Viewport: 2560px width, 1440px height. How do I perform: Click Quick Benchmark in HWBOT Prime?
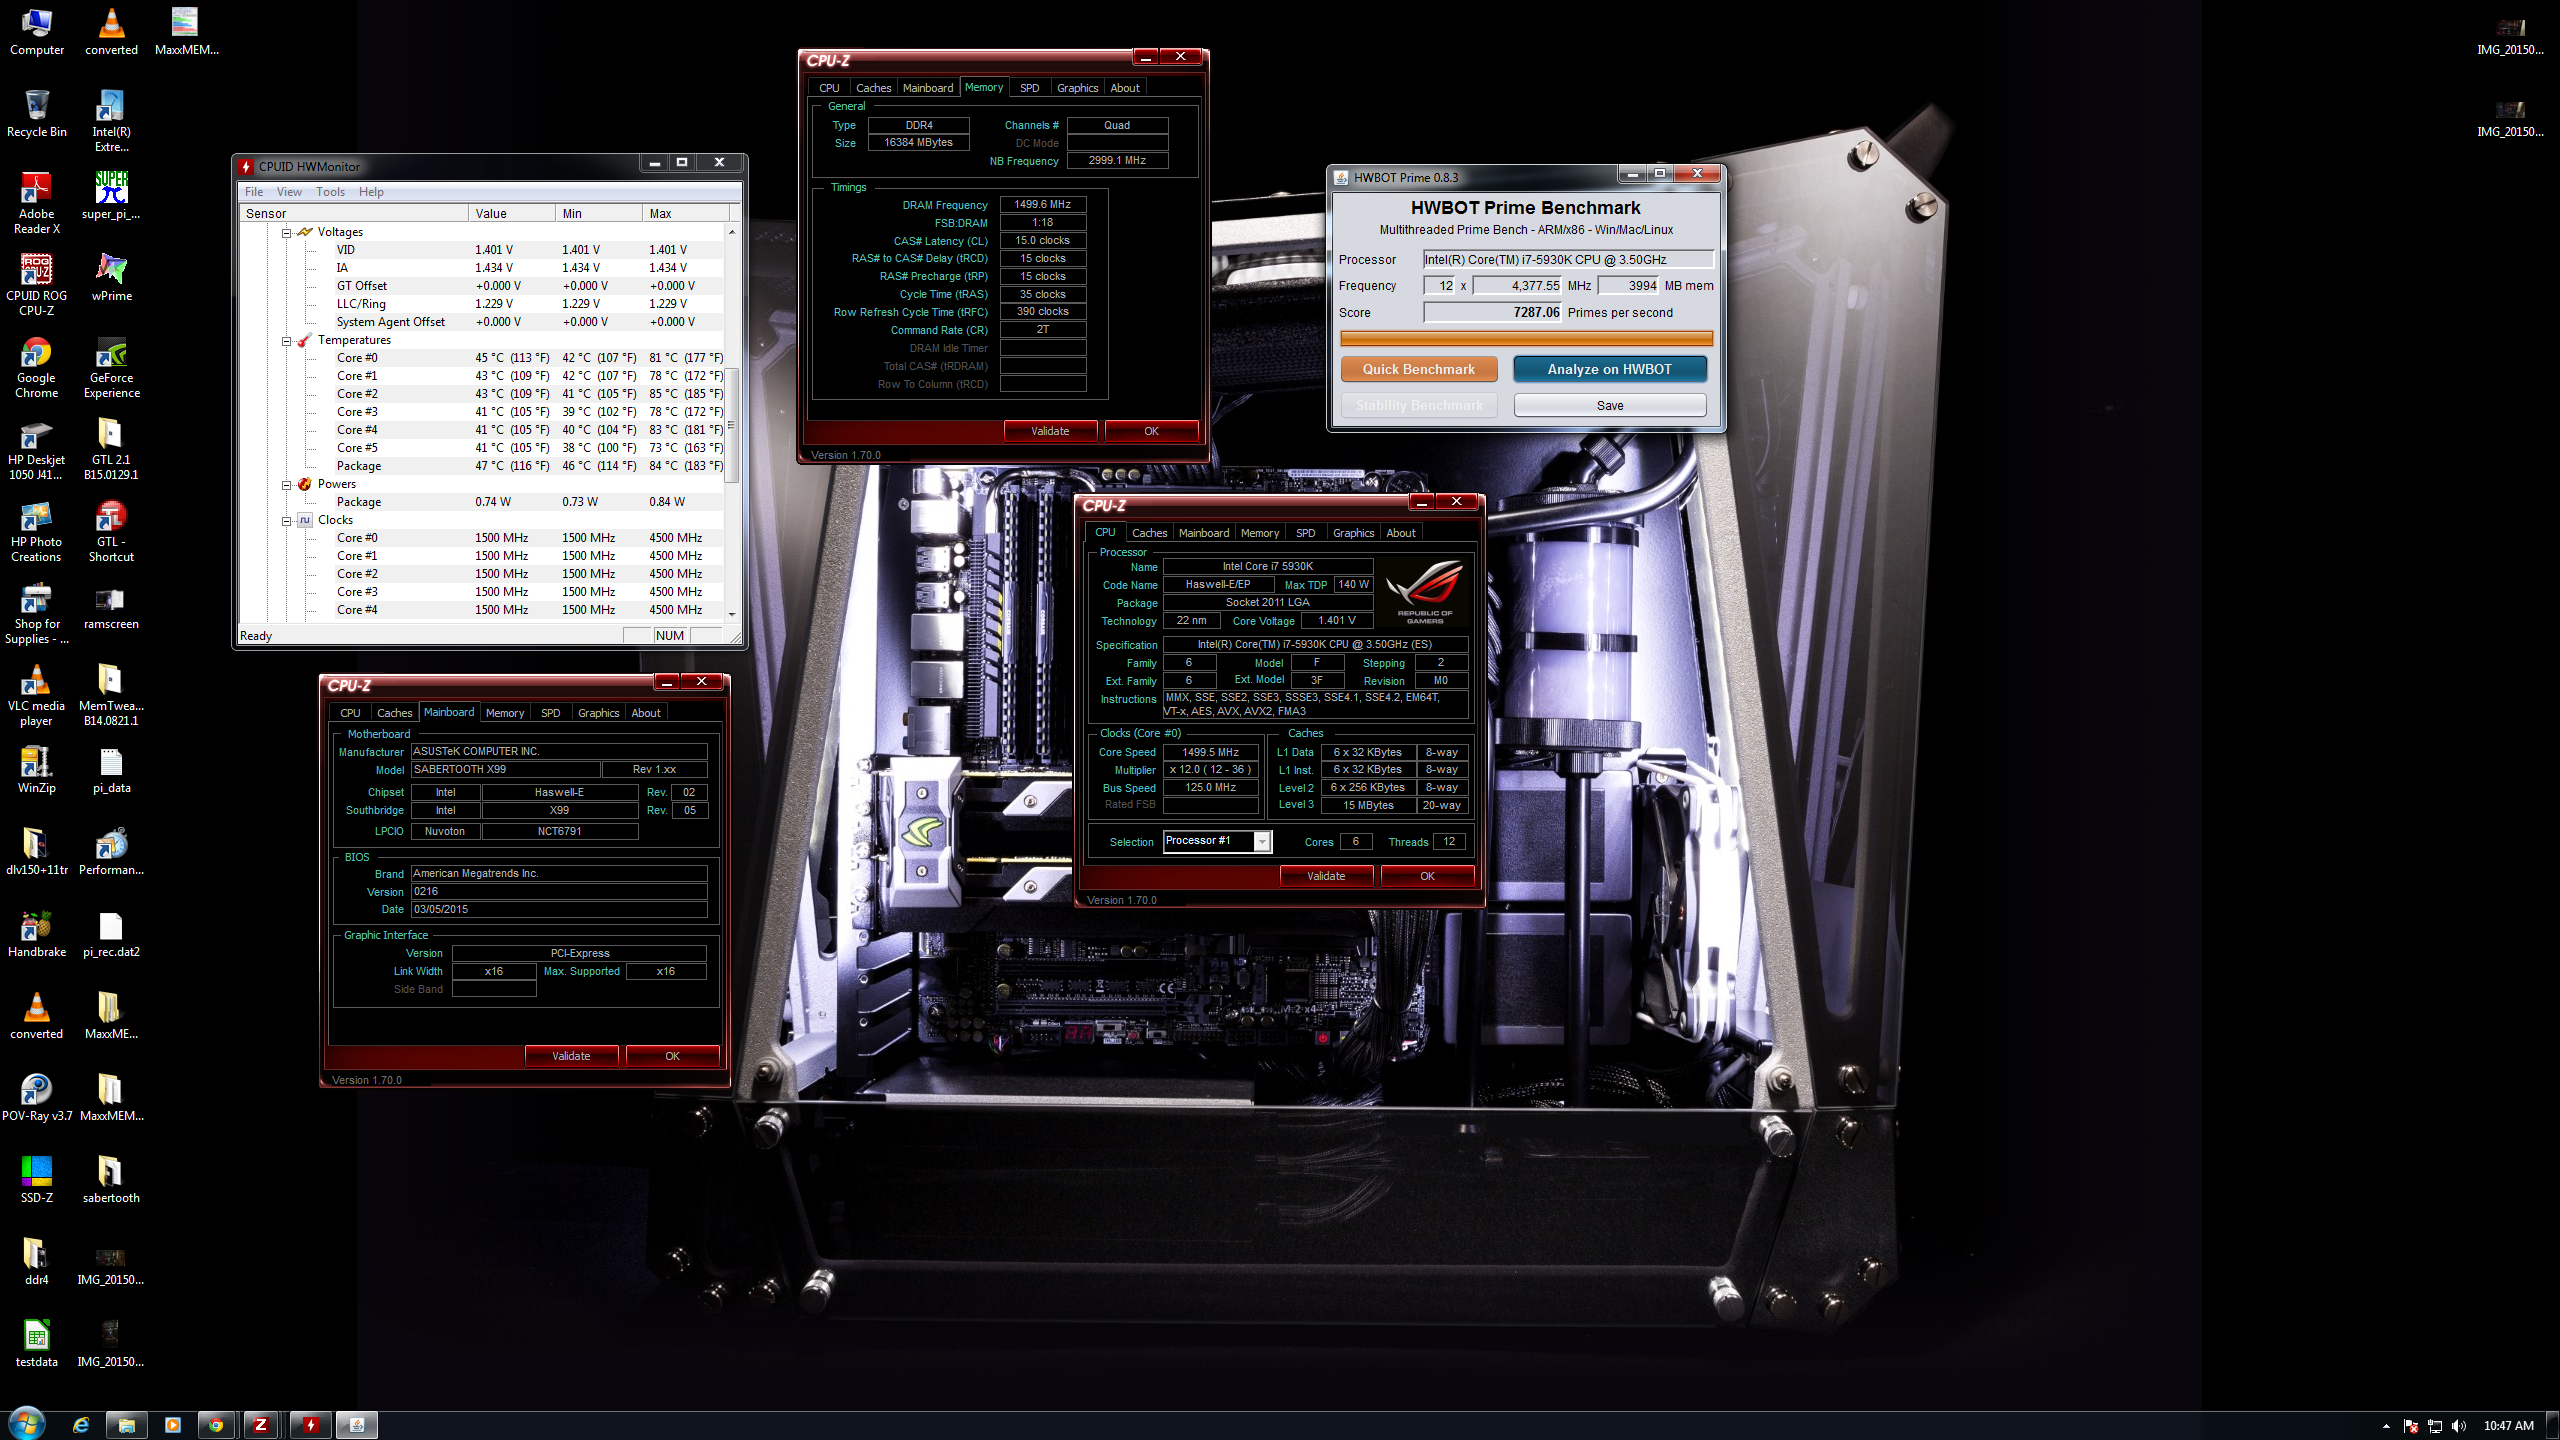click(1418, 369)
